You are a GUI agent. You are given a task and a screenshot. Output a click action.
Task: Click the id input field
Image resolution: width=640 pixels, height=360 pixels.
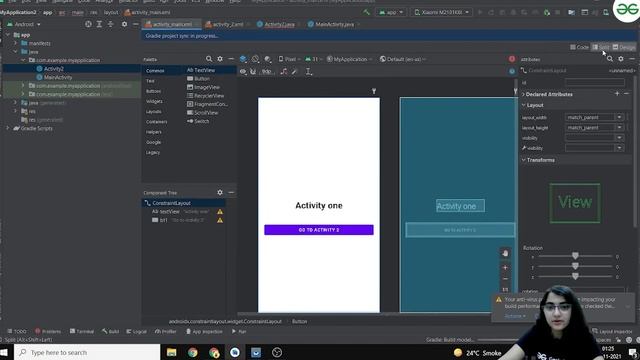(595, 82)
